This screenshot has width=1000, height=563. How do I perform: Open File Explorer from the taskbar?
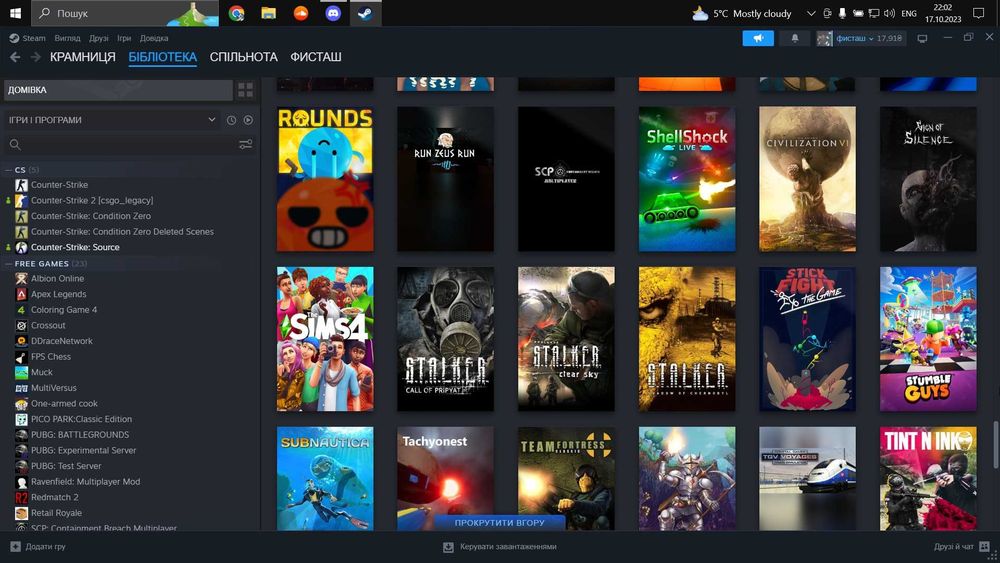point(268,13)
